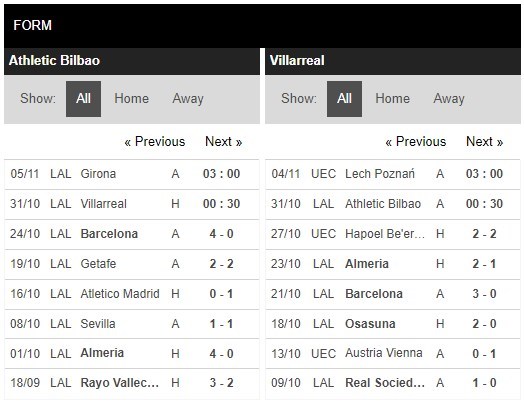Select All filter under Athletic Bilbao
This screenshot has width=524, height=409.
[x=83, y=99]
